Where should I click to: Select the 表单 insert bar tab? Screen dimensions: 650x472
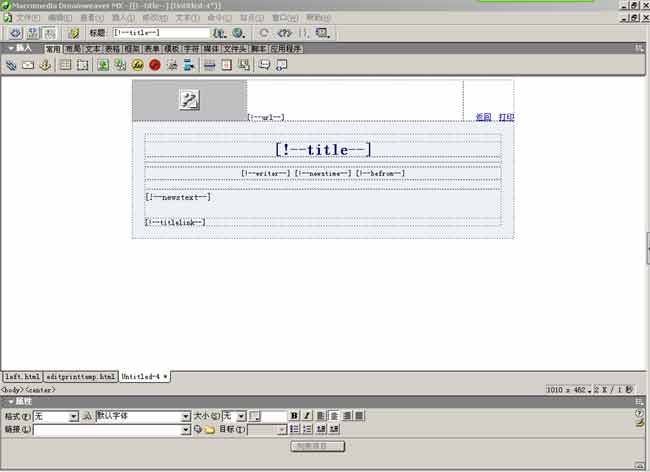point(152,48)
